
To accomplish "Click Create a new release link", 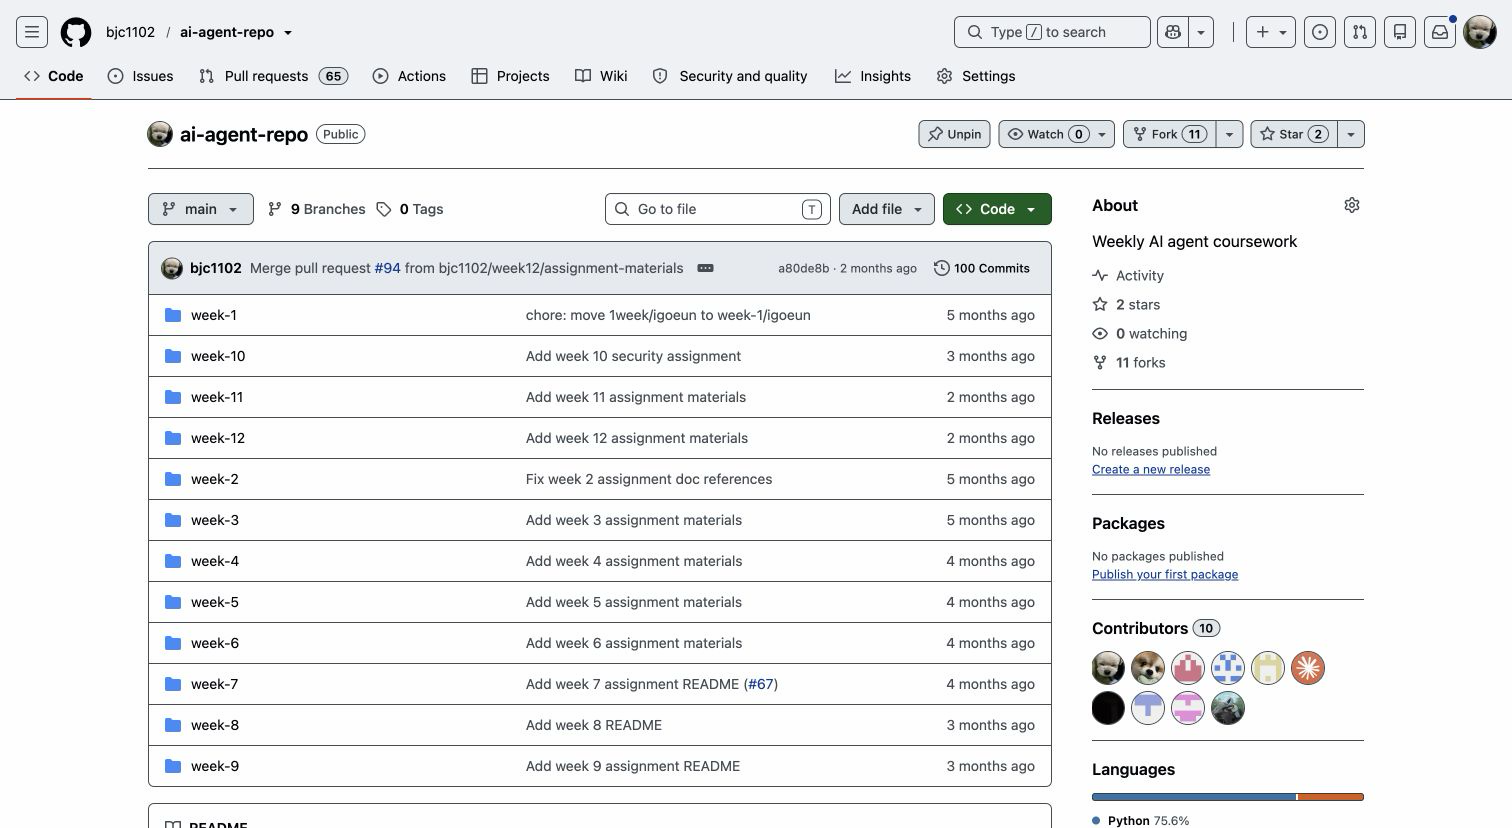I will [x=1151, y=469].
